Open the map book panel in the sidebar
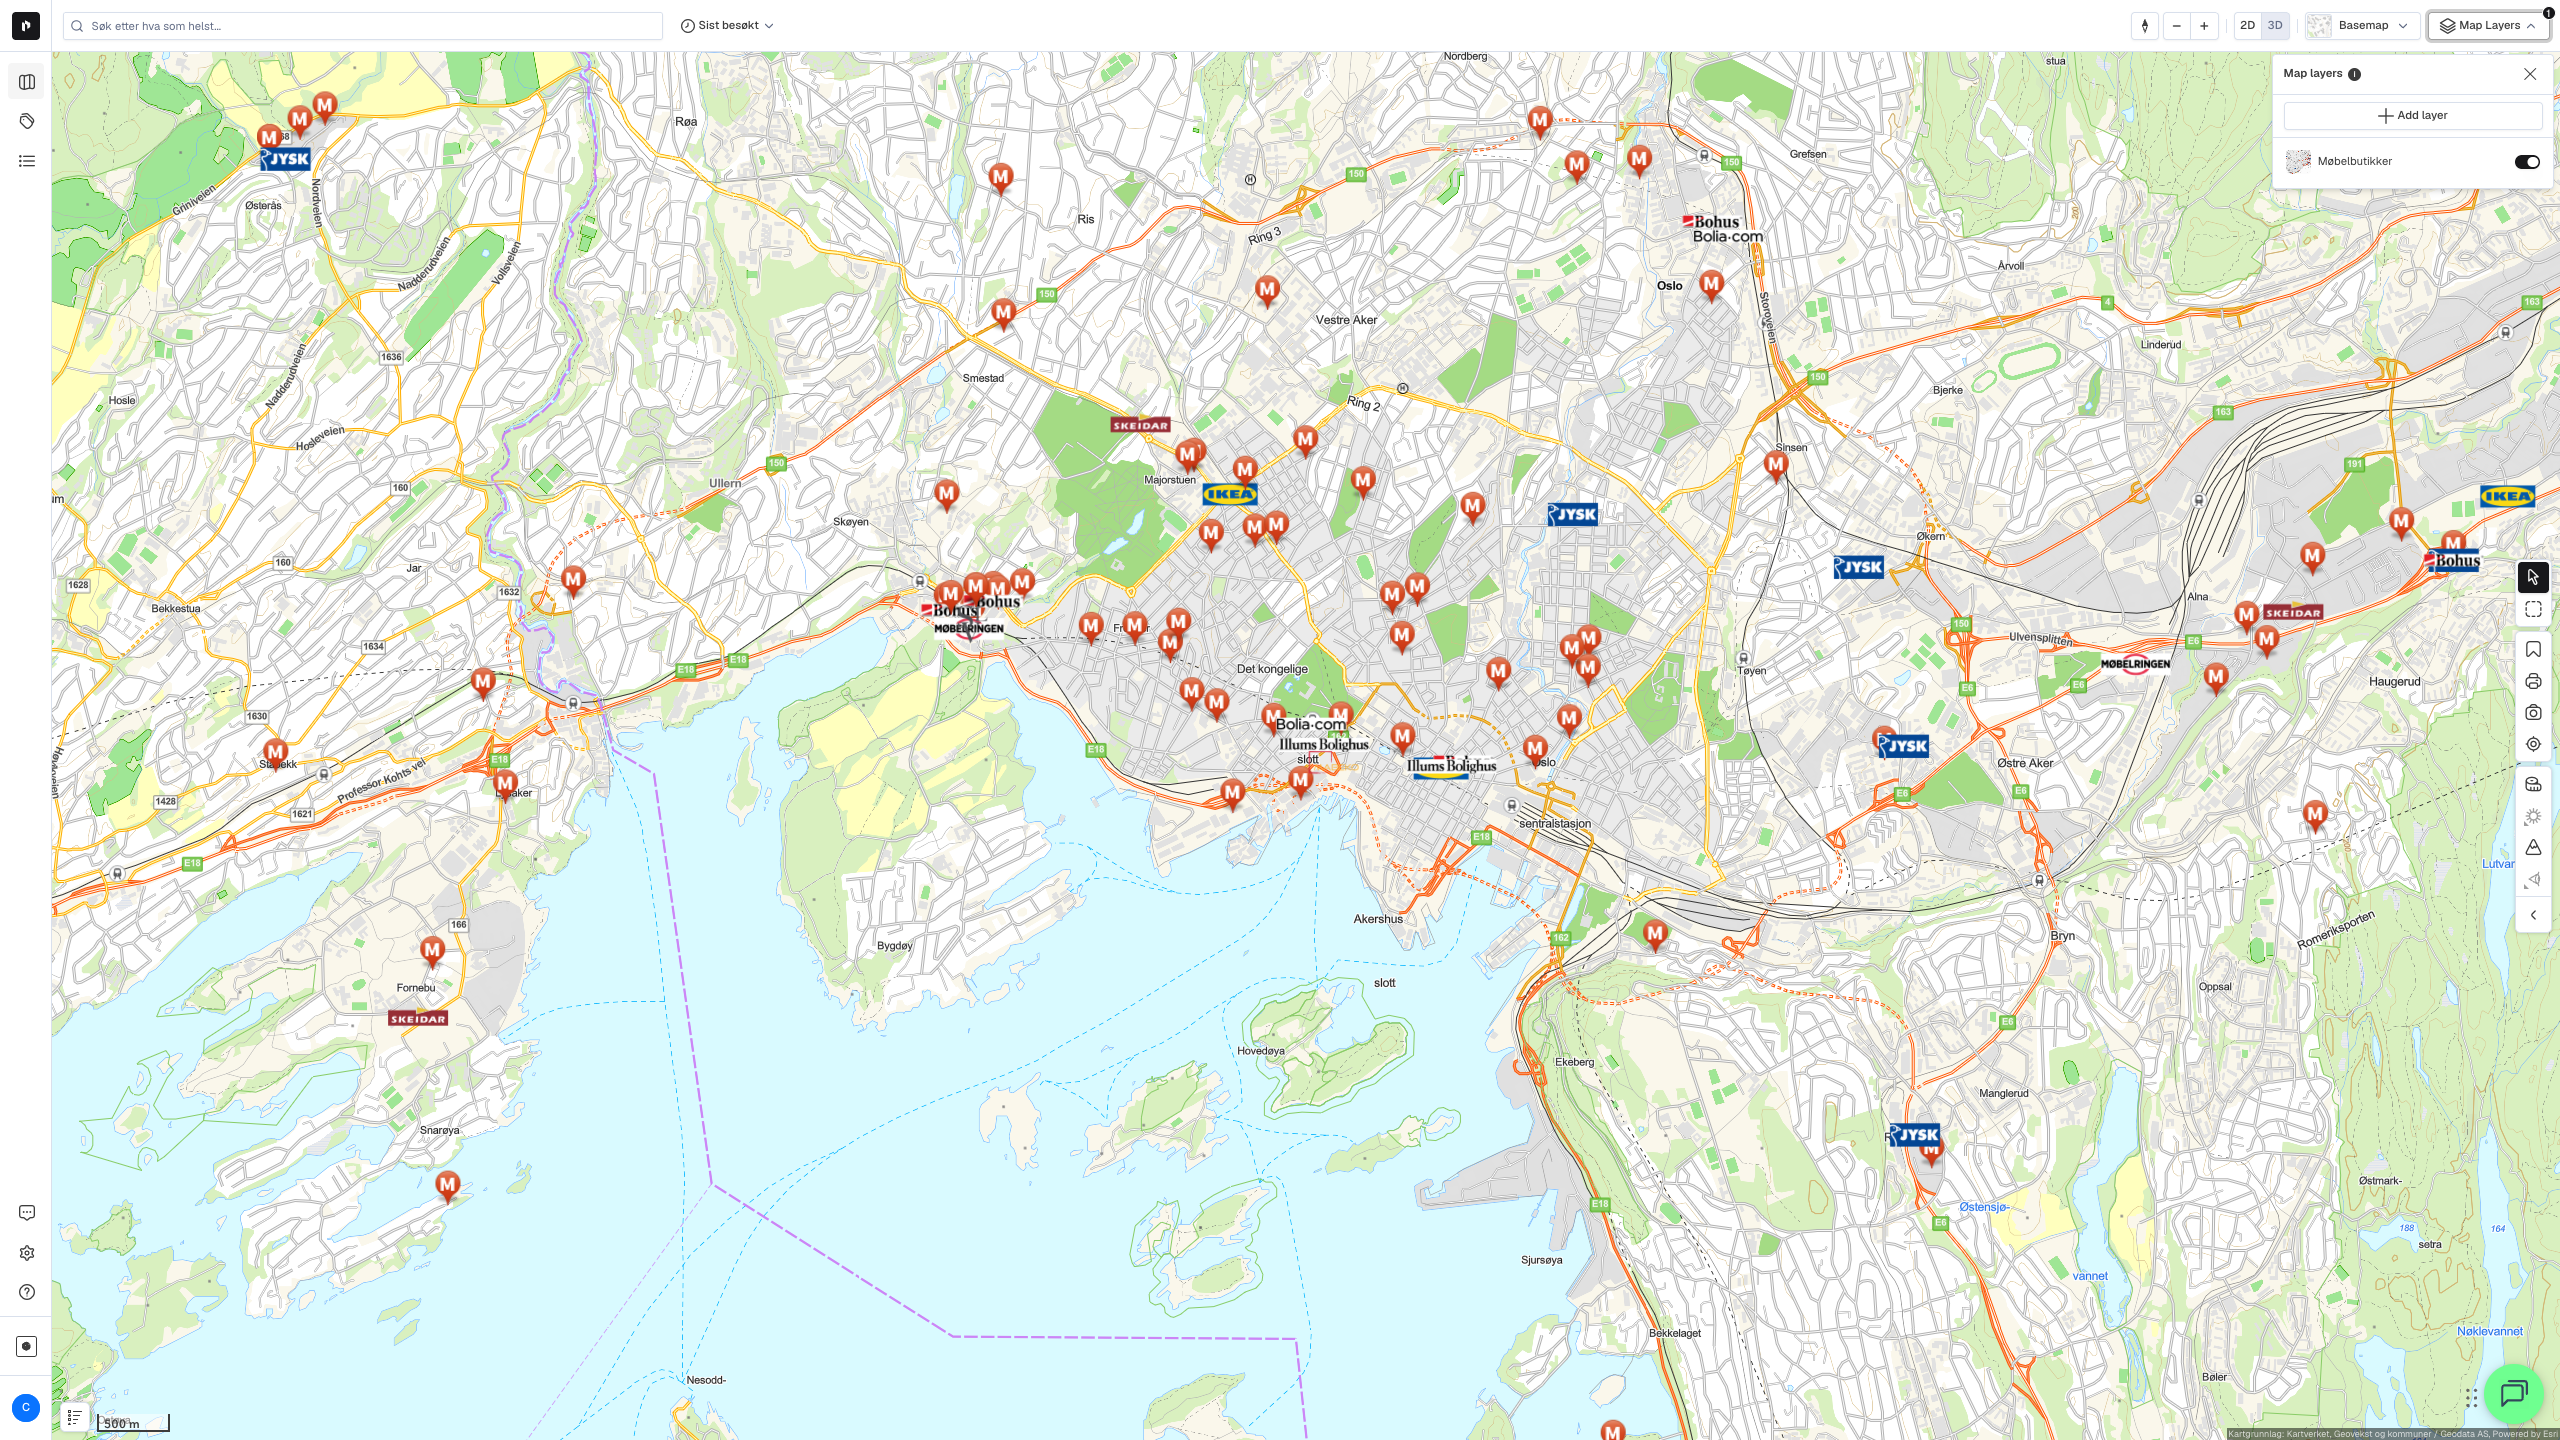The image size is (2560, 1440). tap(27, 82)
